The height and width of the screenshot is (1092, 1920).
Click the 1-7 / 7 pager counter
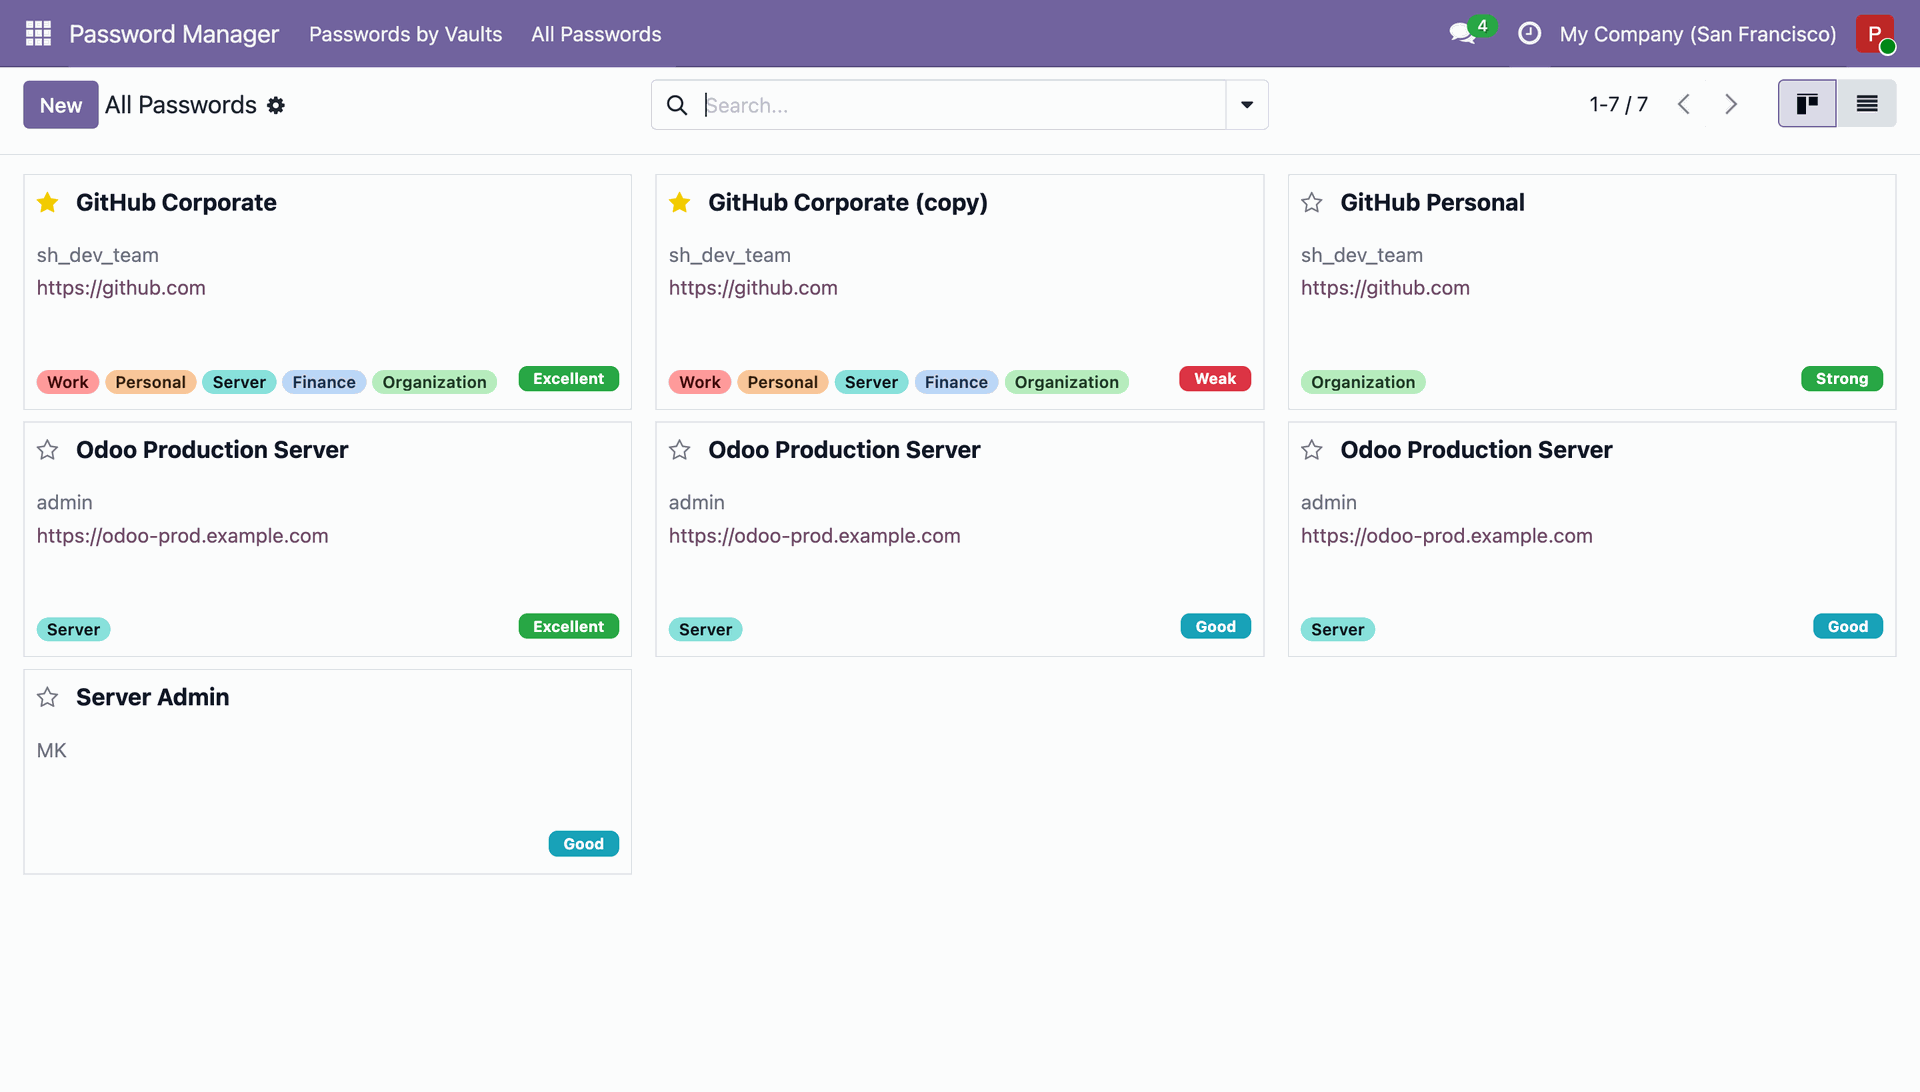(1618, 104)
